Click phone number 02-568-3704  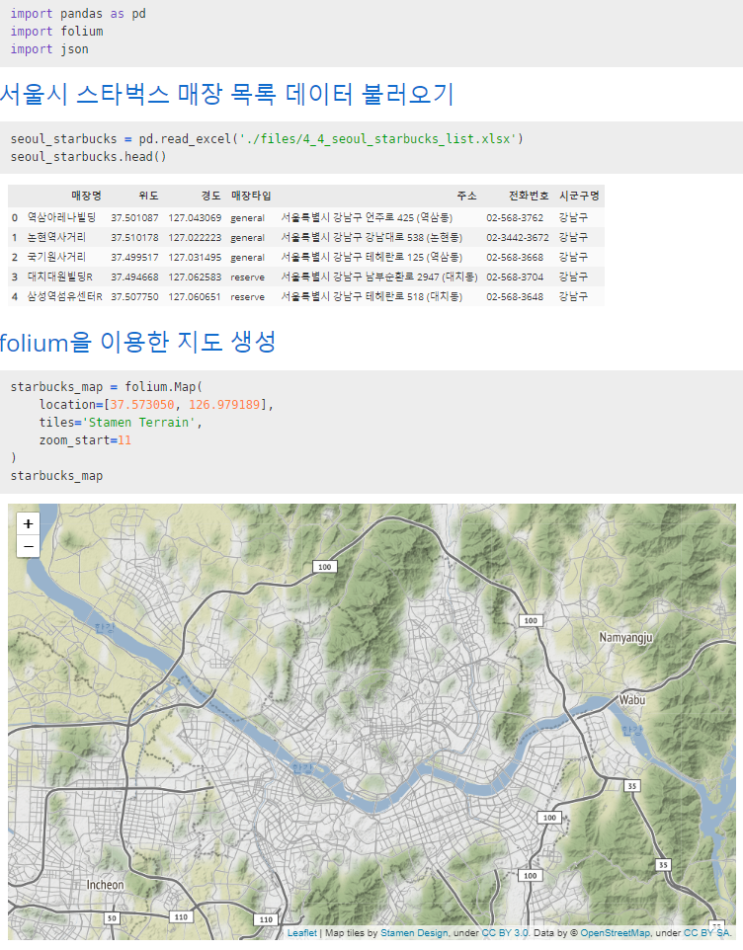(515, 277)
